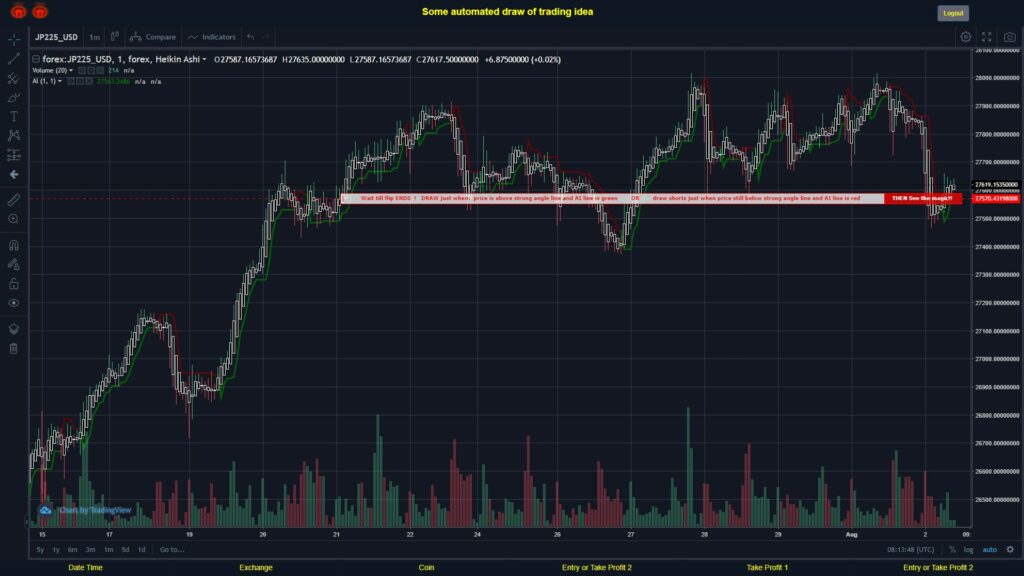Screen dimensions: 1024x576
Task: Take a chart snapshot with the camera icon
Action: (1010, 37)
